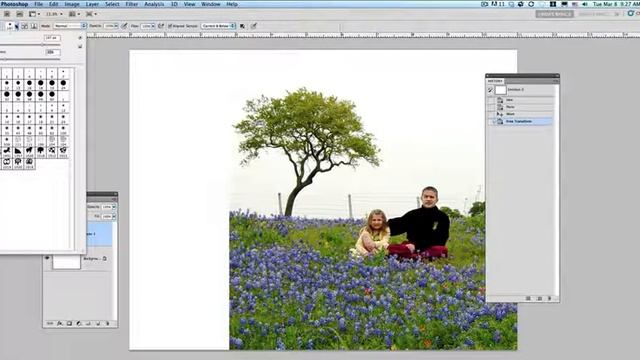Open the File menu
The height and width of the screenshot is (360, 640).
pyautogui.click(x=38, y=4)
